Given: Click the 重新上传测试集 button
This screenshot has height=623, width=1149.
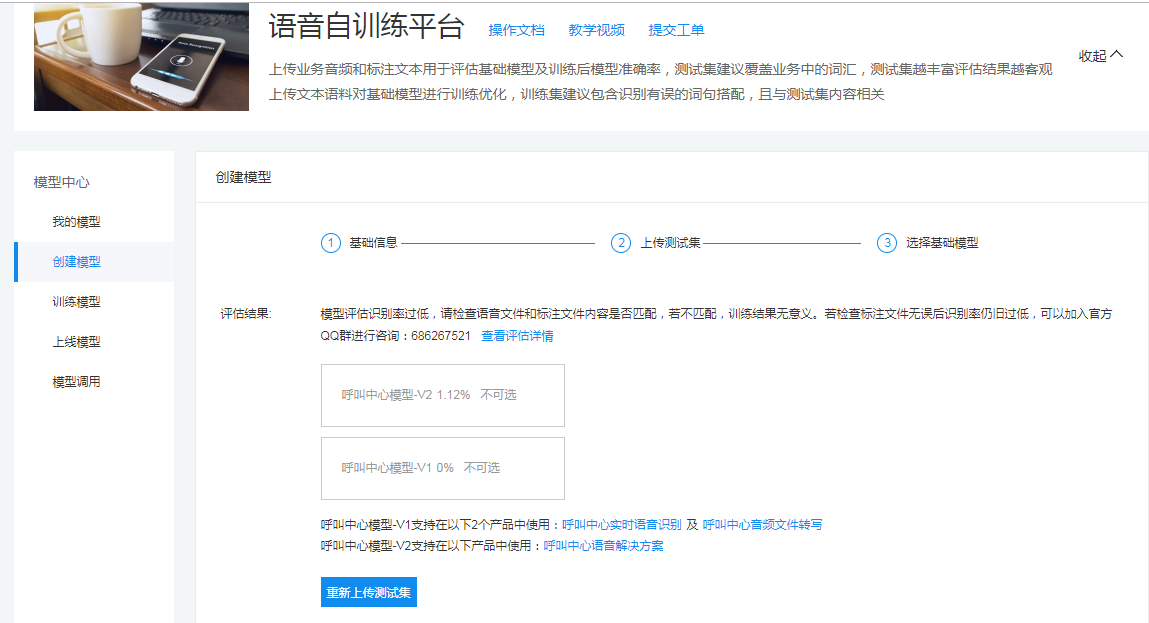Looking at the screenshot, I should 369,592.
